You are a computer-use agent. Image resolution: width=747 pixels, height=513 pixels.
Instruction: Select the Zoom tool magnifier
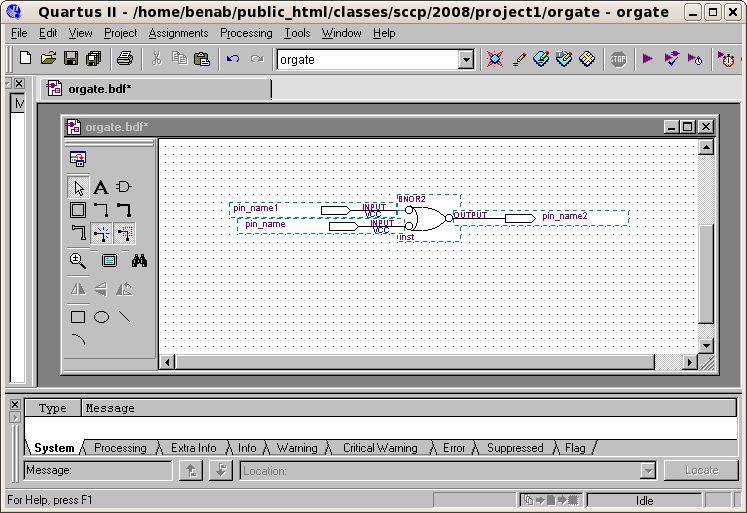[x=78, y=261]
